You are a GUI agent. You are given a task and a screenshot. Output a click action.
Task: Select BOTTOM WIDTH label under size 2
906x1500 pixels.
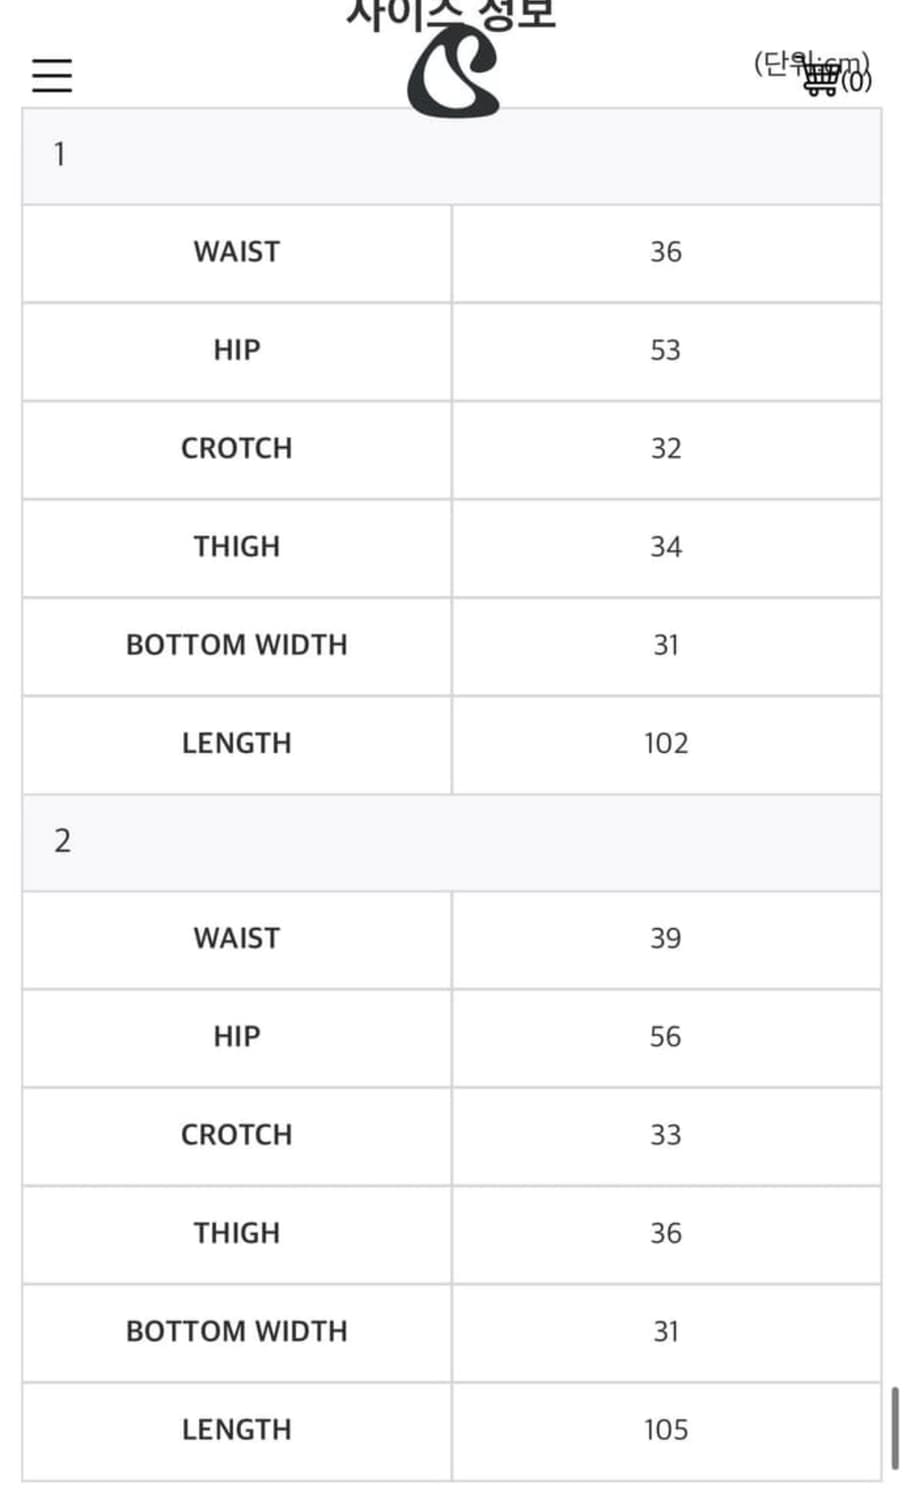click(x=237, y=1332)
